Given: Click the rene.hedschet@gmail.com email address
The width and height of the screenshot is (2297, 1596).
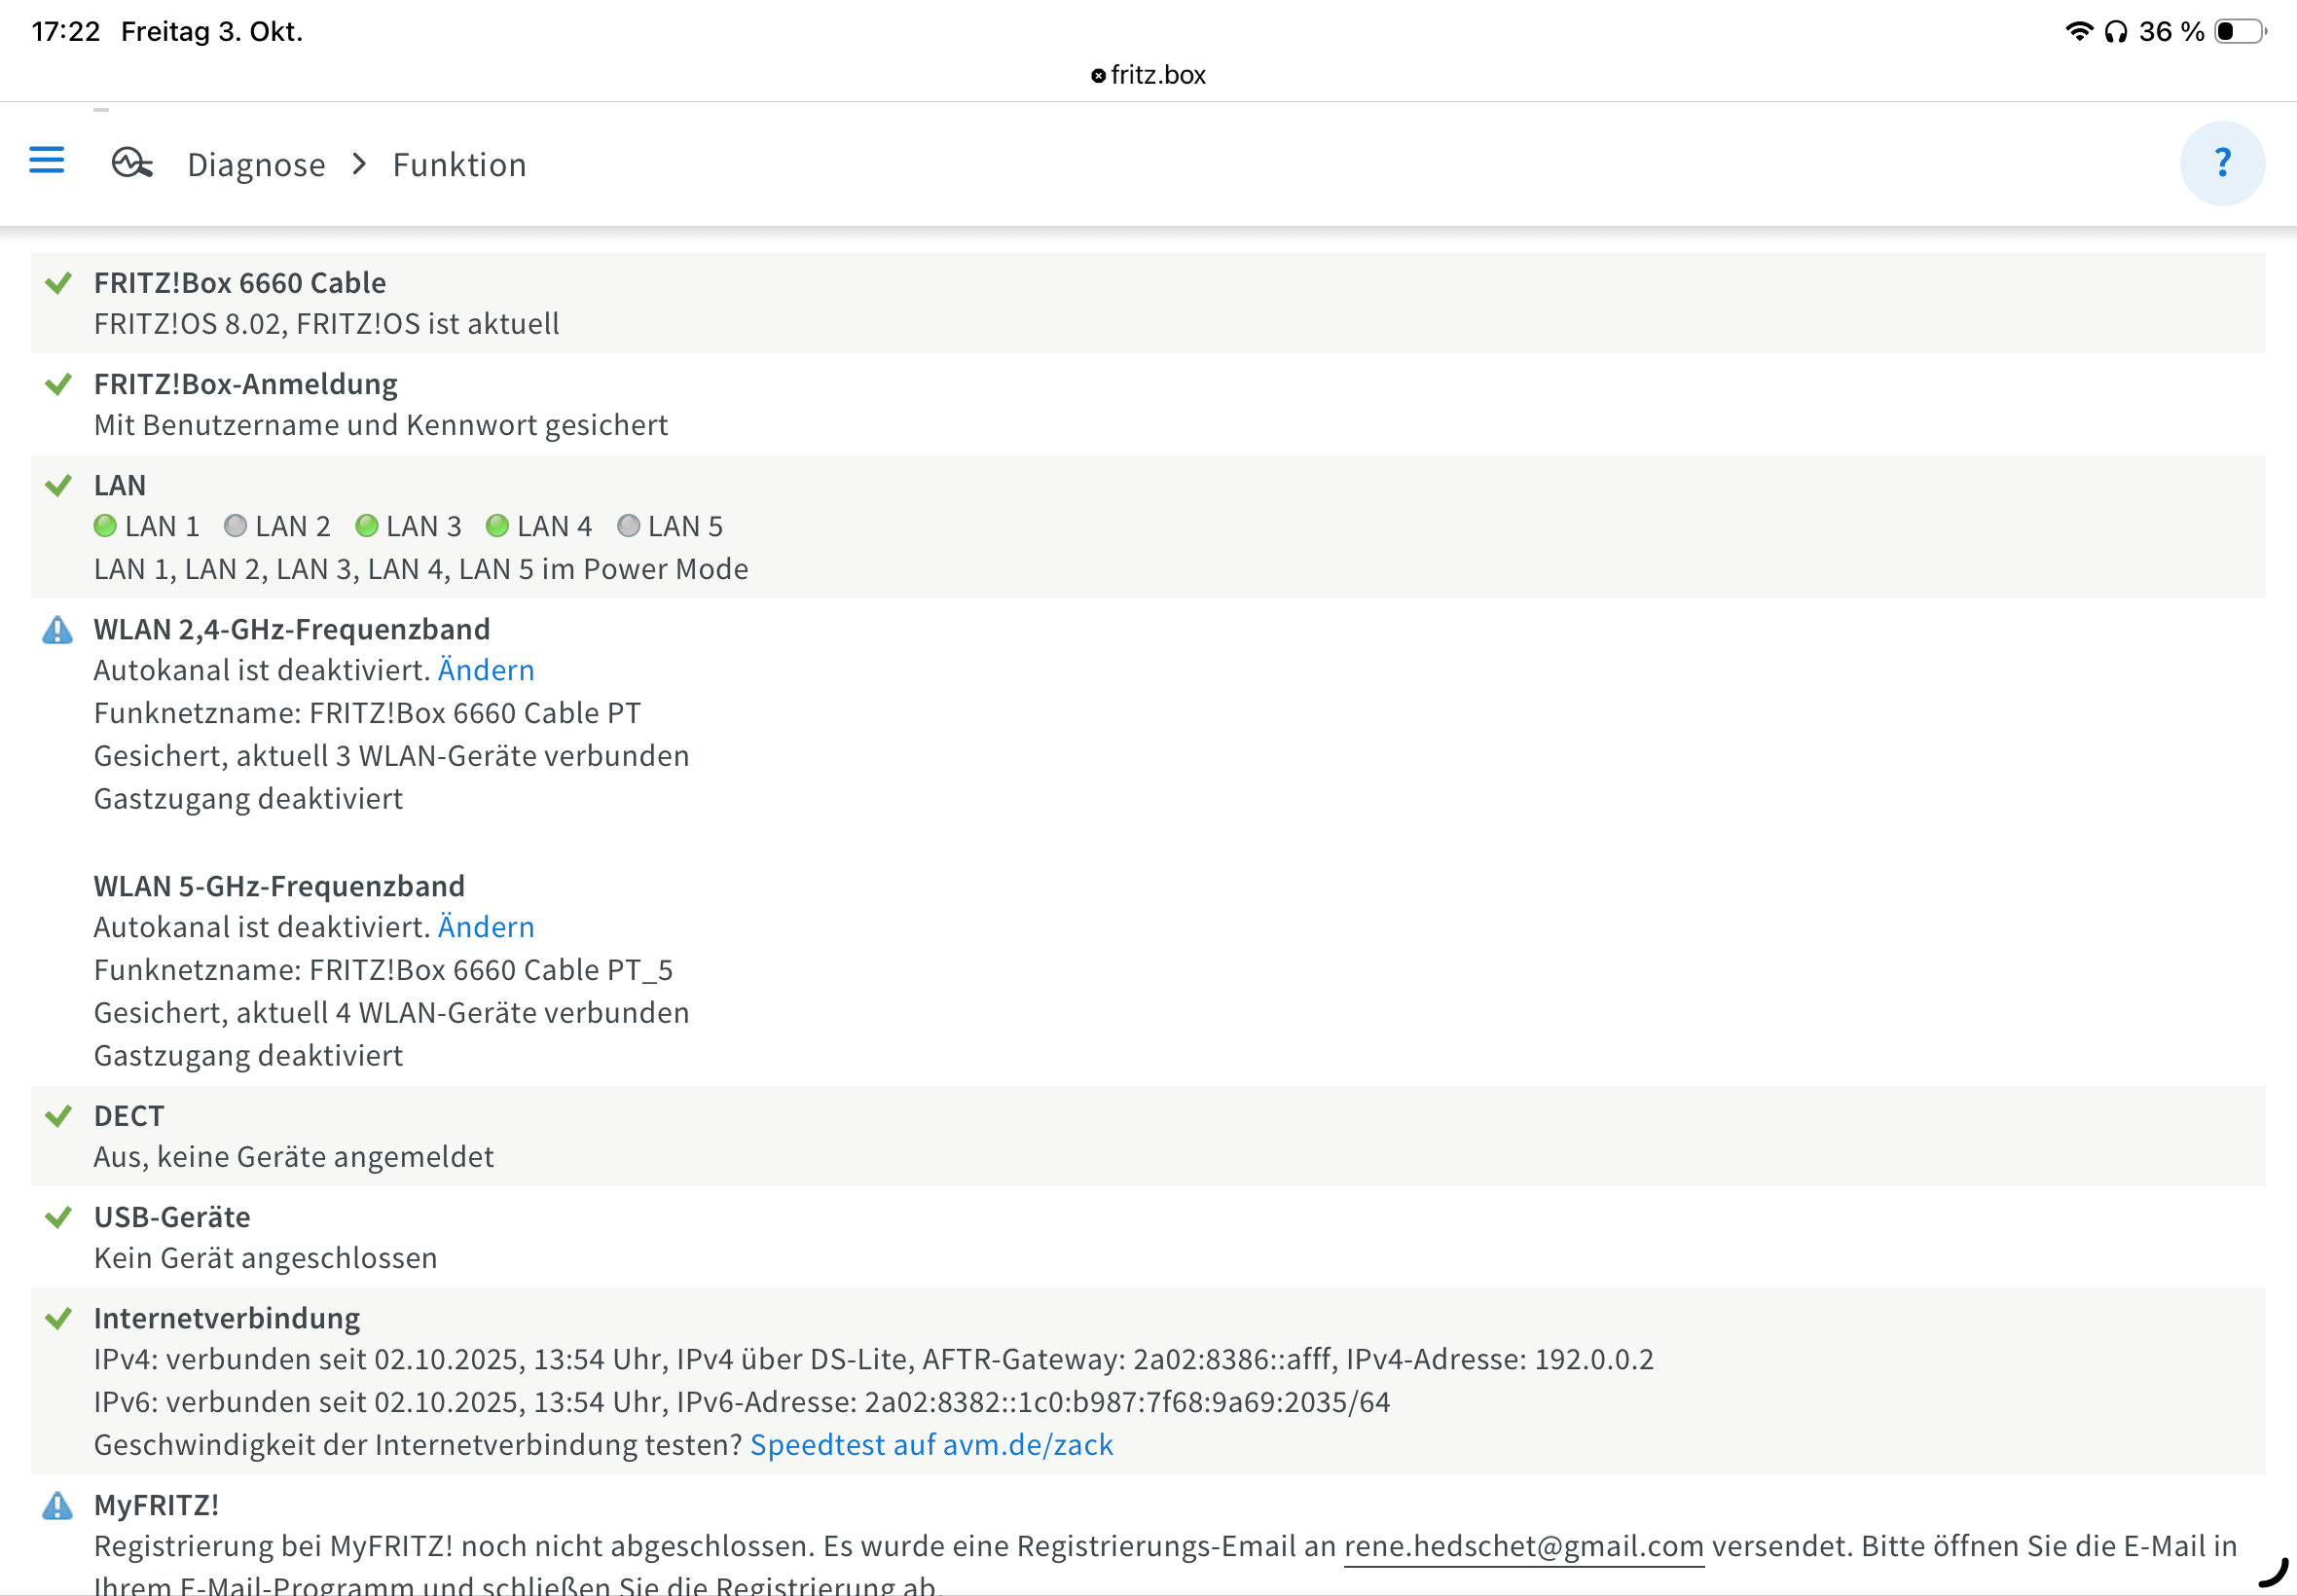Looking at the screenshot, I should pos(1523,1546).
